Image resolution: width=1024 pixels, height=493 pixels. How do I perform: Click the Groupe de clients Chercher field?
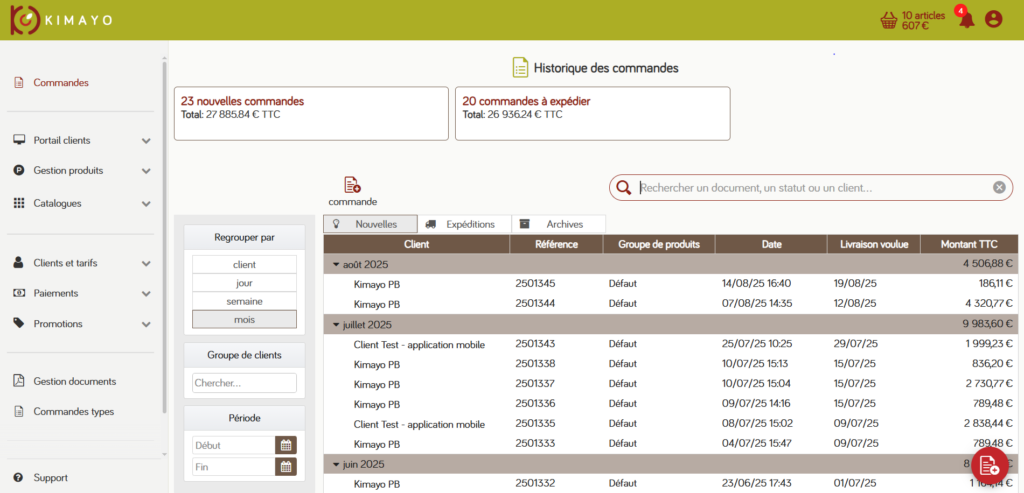coord(244,383)
